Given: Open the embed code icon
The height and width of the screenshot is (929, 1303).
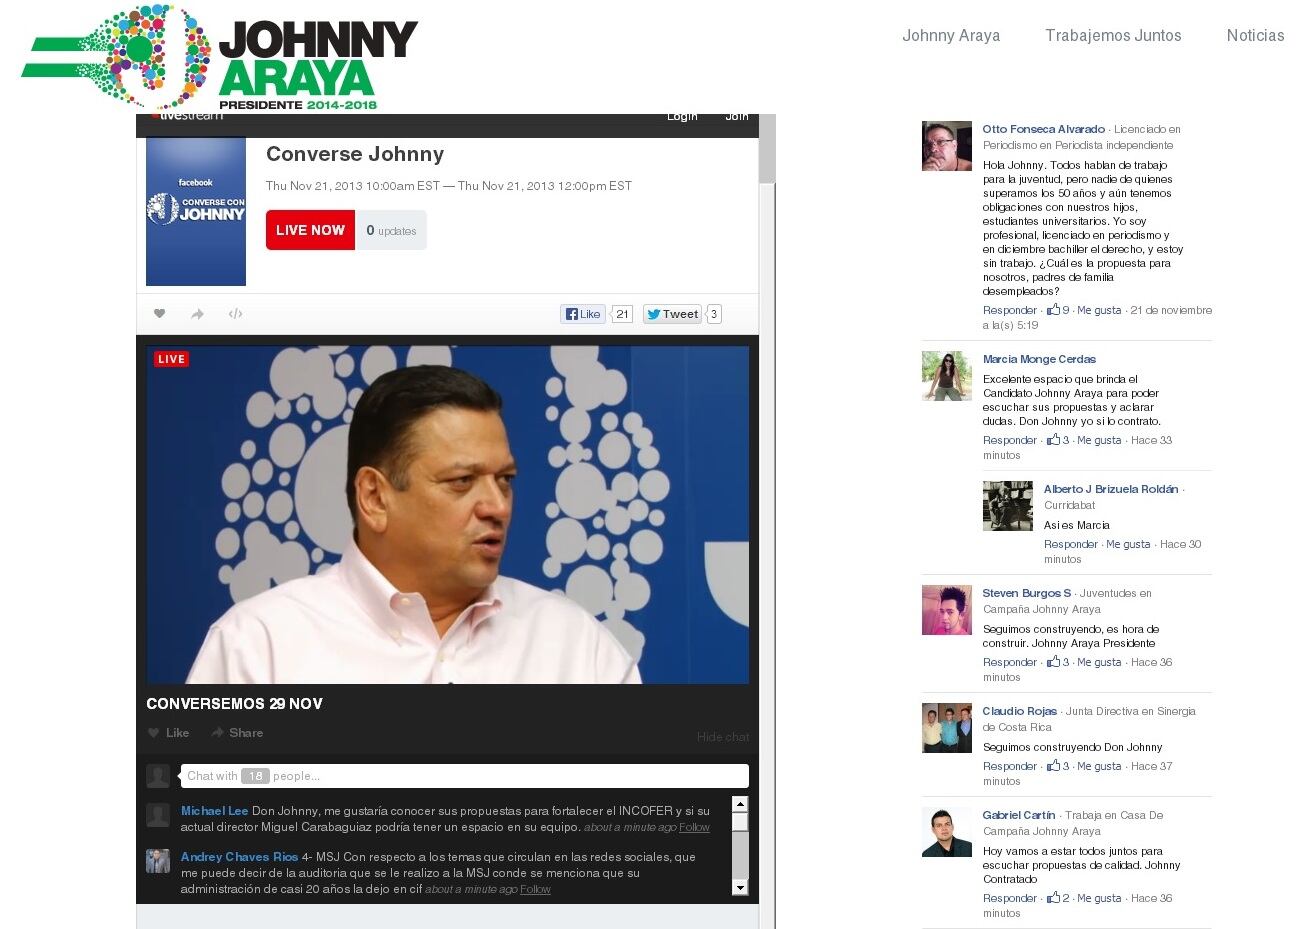Looking at the screenshot, I should coord(235,314).
